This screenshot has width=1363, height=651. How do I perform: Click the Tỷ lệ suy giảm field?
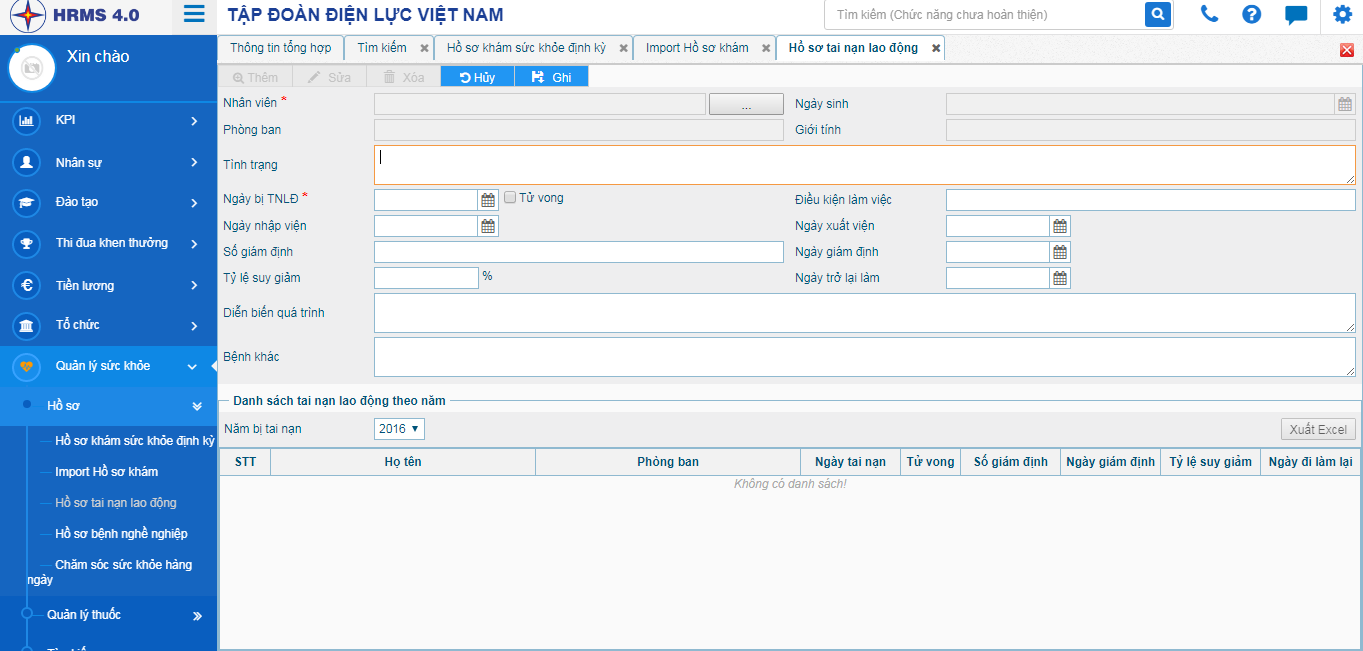[x=427, y=278]
